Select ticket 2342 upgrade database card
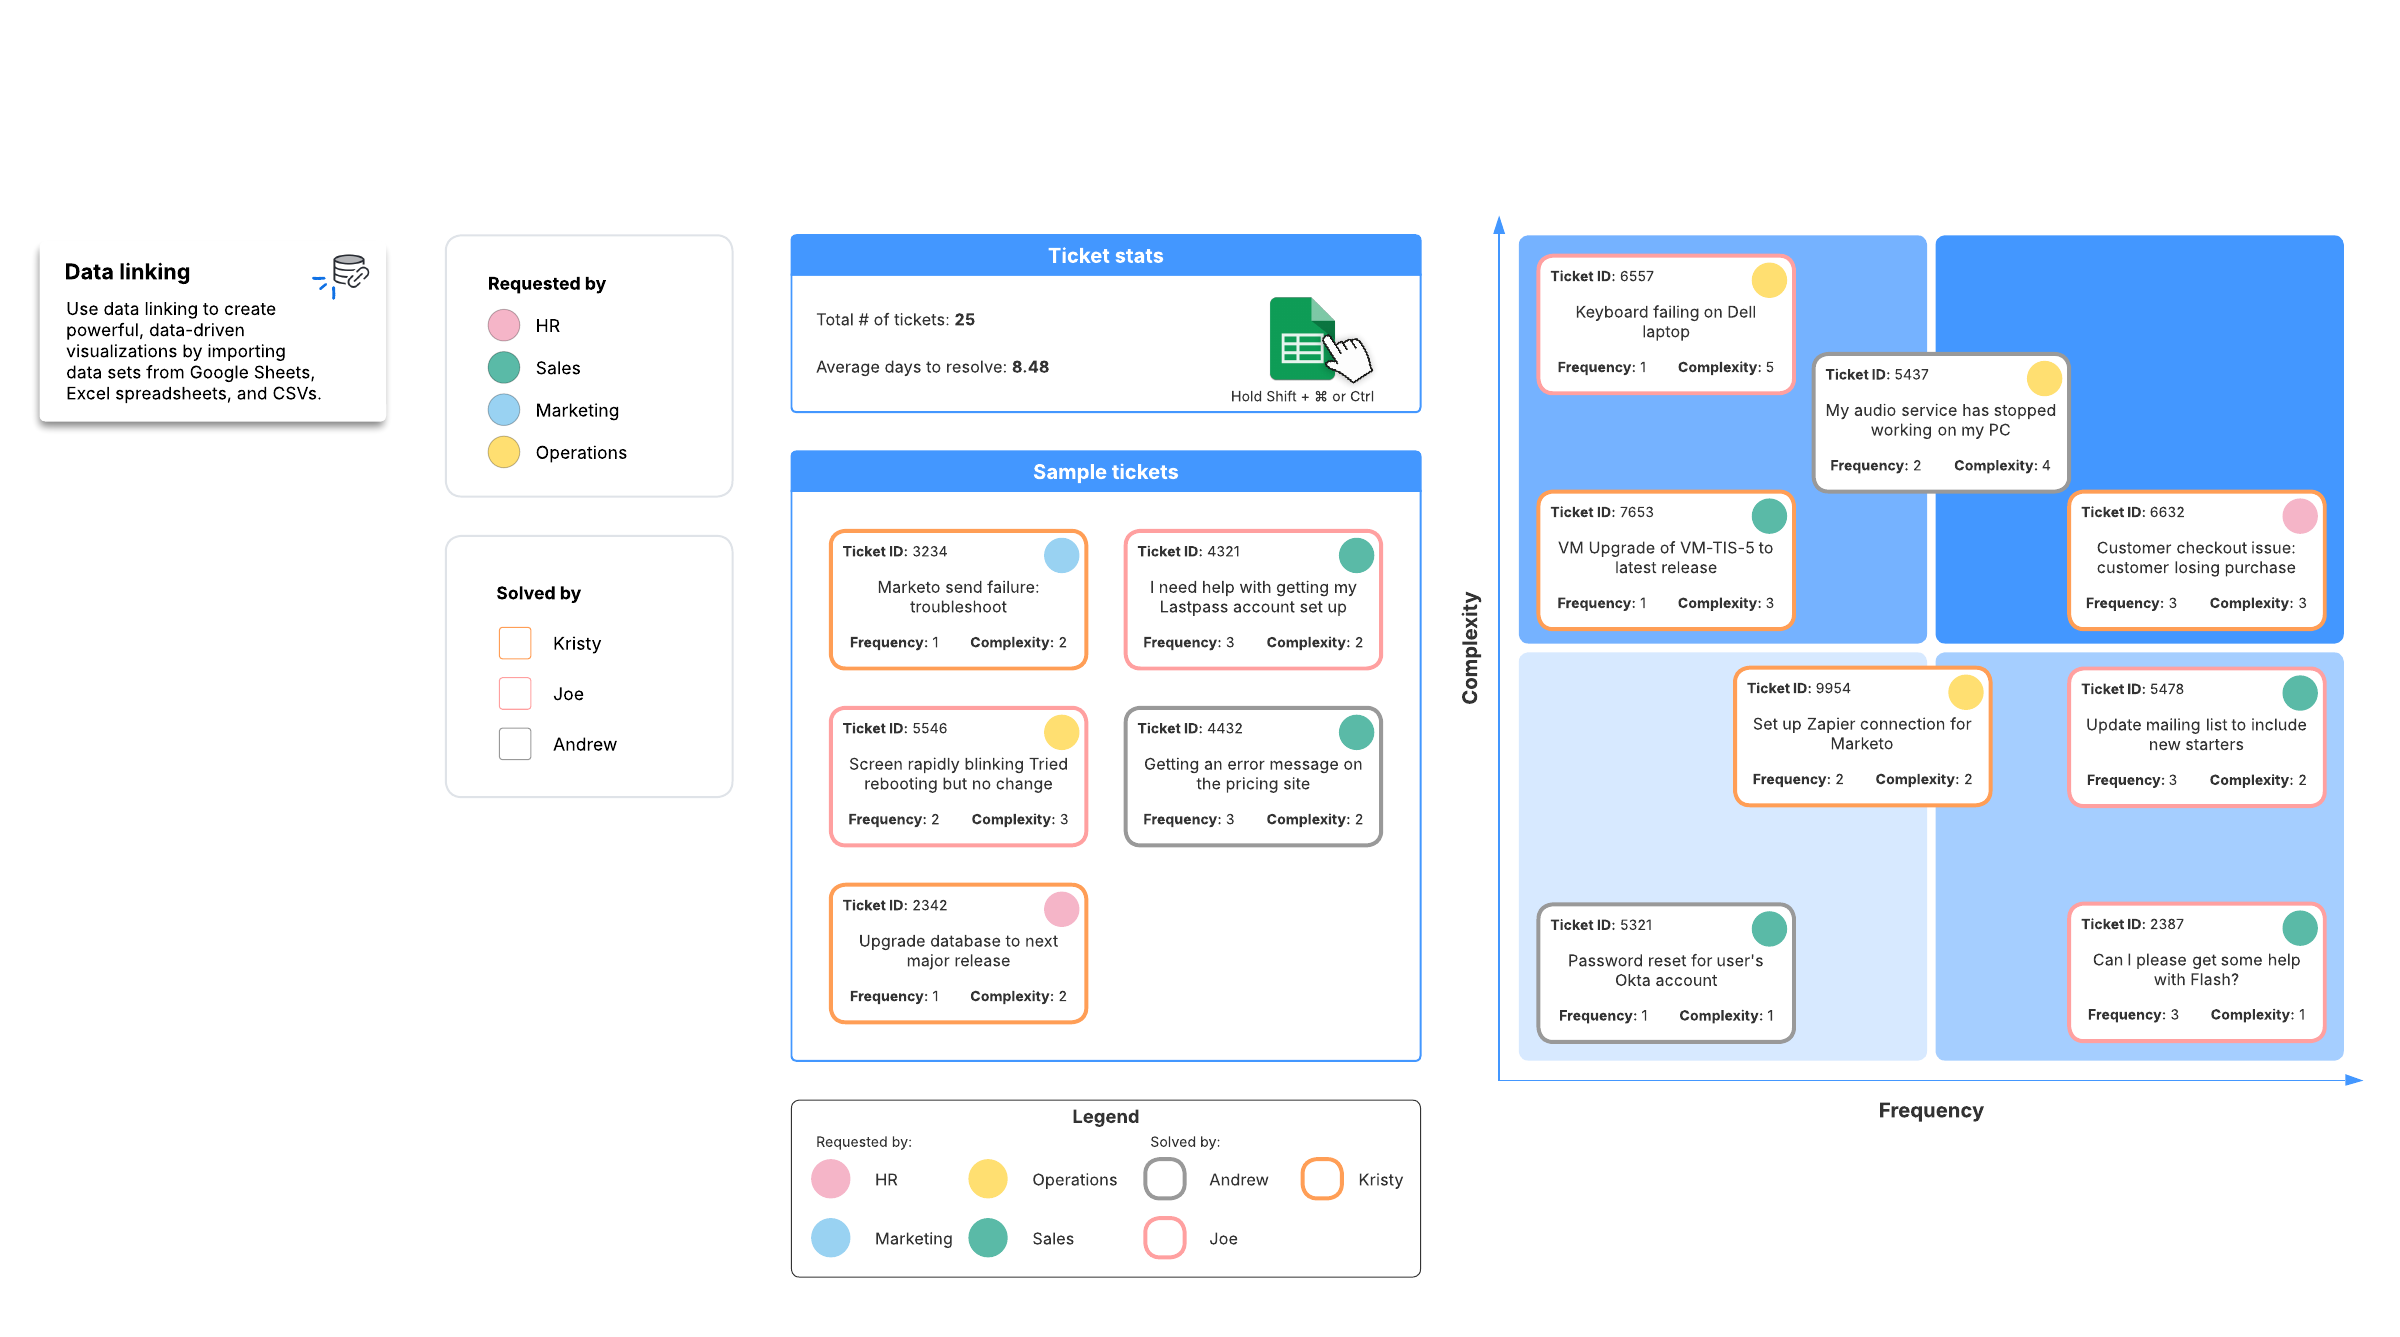 [x=958, y=952]
